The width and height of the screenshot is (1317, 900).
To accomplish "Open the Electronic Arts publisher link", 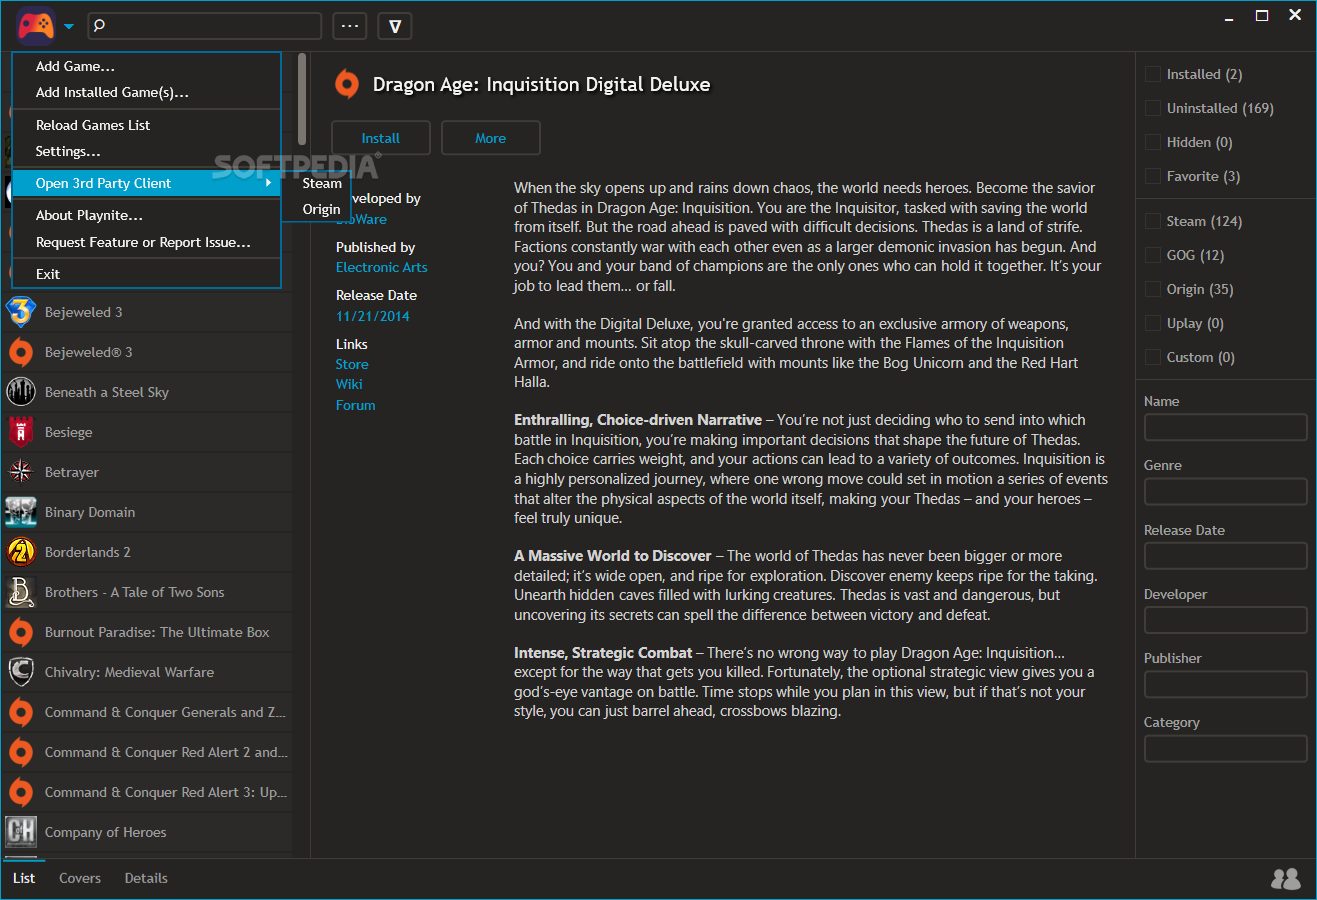I will 382,267.
